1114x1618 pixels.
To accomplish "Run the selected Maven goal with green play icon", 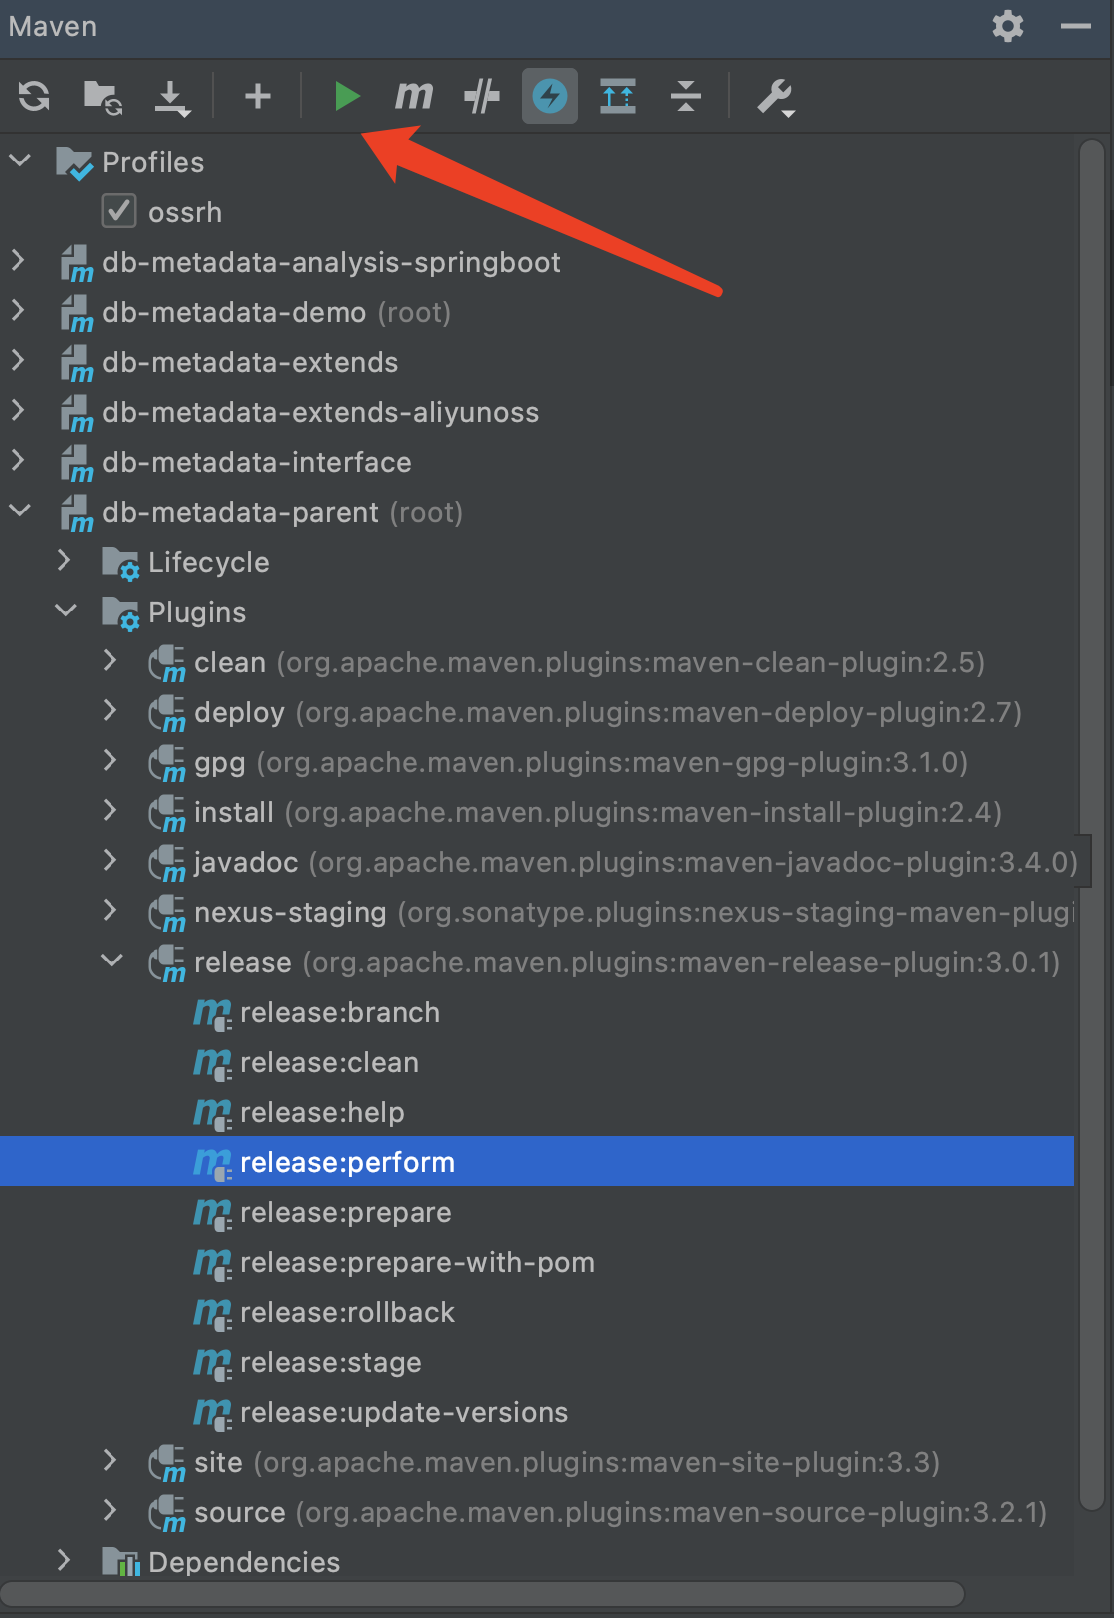I will 346,96.
